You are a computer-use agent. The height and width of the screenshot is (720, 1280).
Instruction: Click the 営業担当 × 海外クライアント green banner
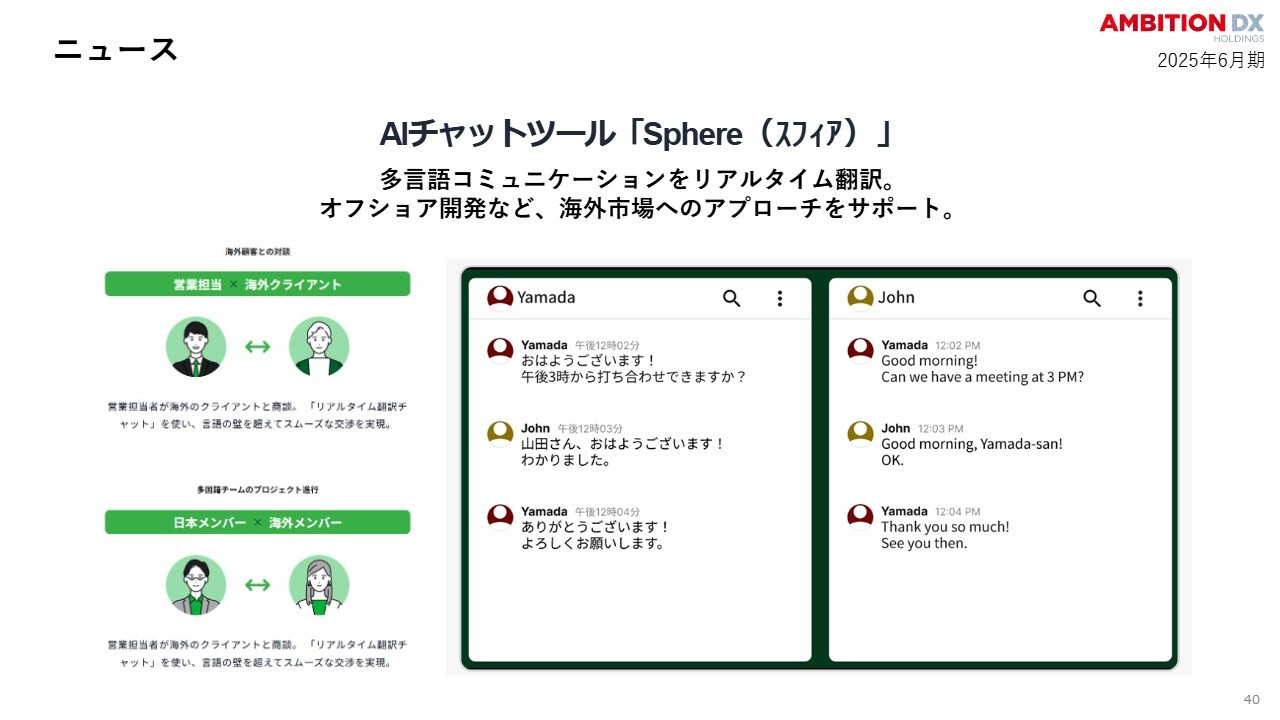pos(257,284)
